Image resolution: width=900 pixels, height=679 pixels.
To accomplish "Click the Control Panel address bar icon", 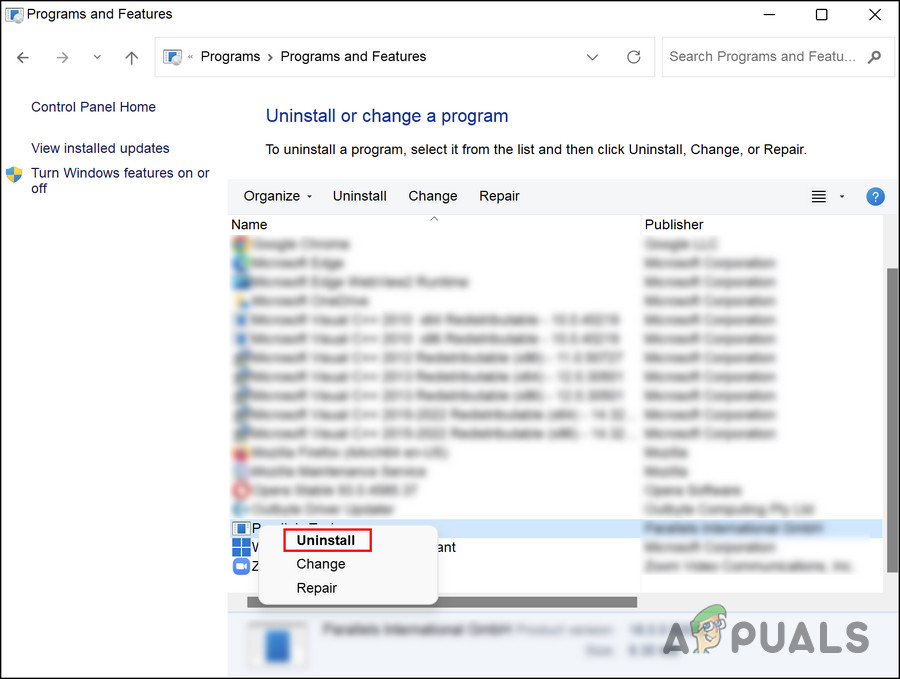I will click(174, 57).
